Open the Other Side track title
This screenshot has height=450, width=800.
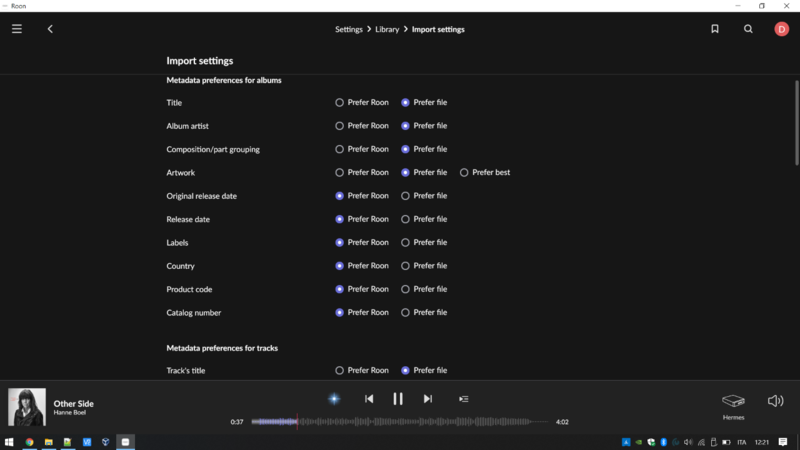pyautogui.click(x=73, y=404)
